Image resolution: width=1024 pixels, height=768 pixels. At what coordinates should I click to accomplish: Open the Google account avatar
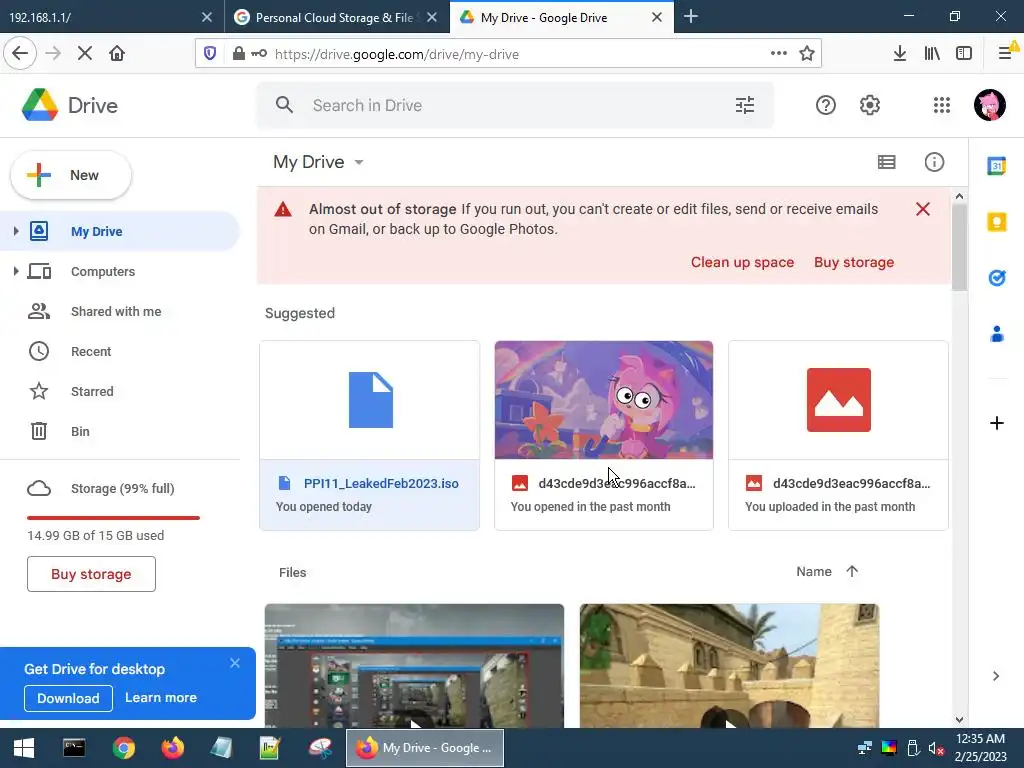pos(989,105)
